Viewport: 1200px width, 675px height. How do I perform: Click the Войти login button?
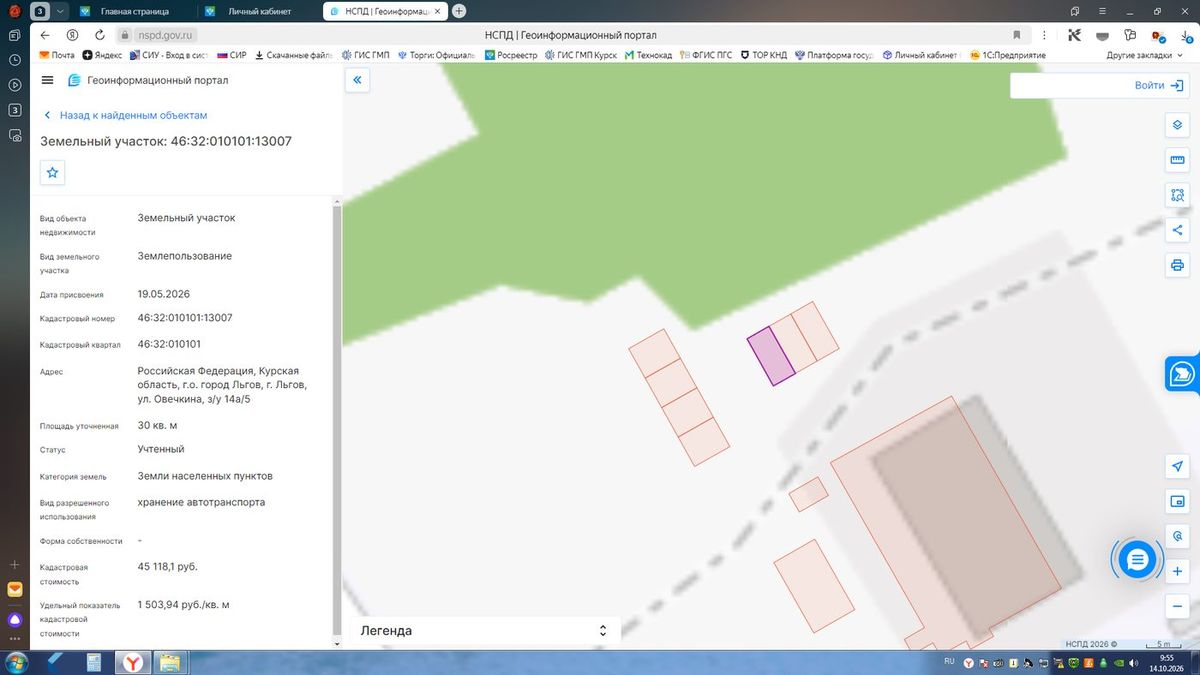tap(1159, 85)
